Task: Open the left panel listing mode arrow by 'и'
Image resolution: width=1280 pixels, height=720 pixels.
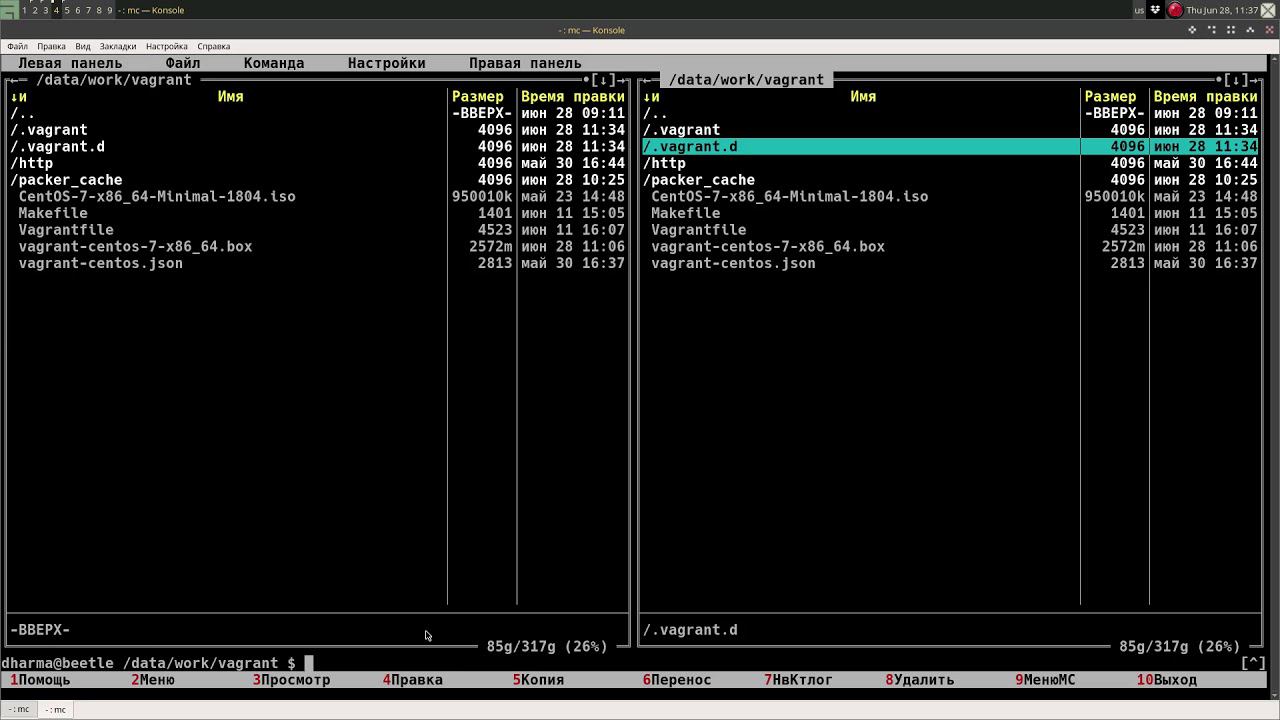Action: pos(18,97)
